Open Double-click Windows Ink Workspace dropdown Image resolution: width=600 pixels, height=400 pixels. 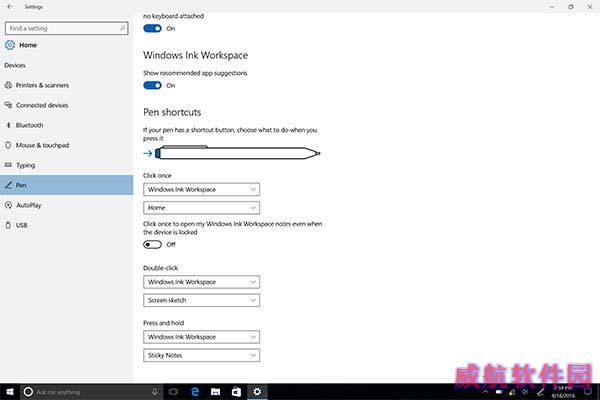coord(201,282)
